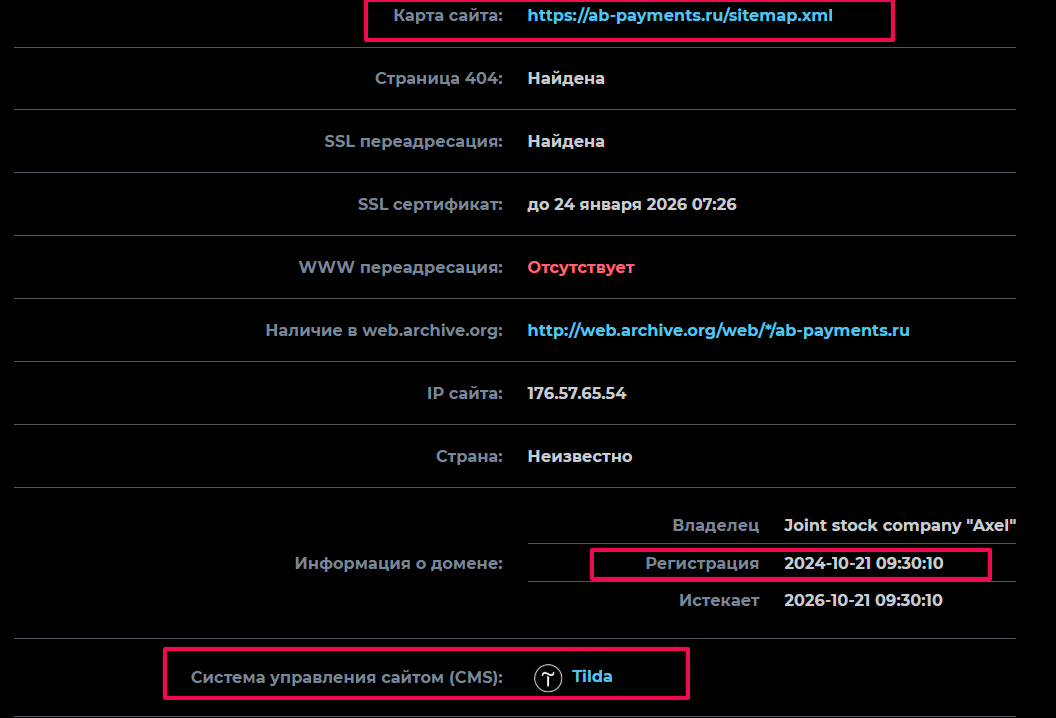
Task: Click the Tilda link text
Action: tap(592, 676)
